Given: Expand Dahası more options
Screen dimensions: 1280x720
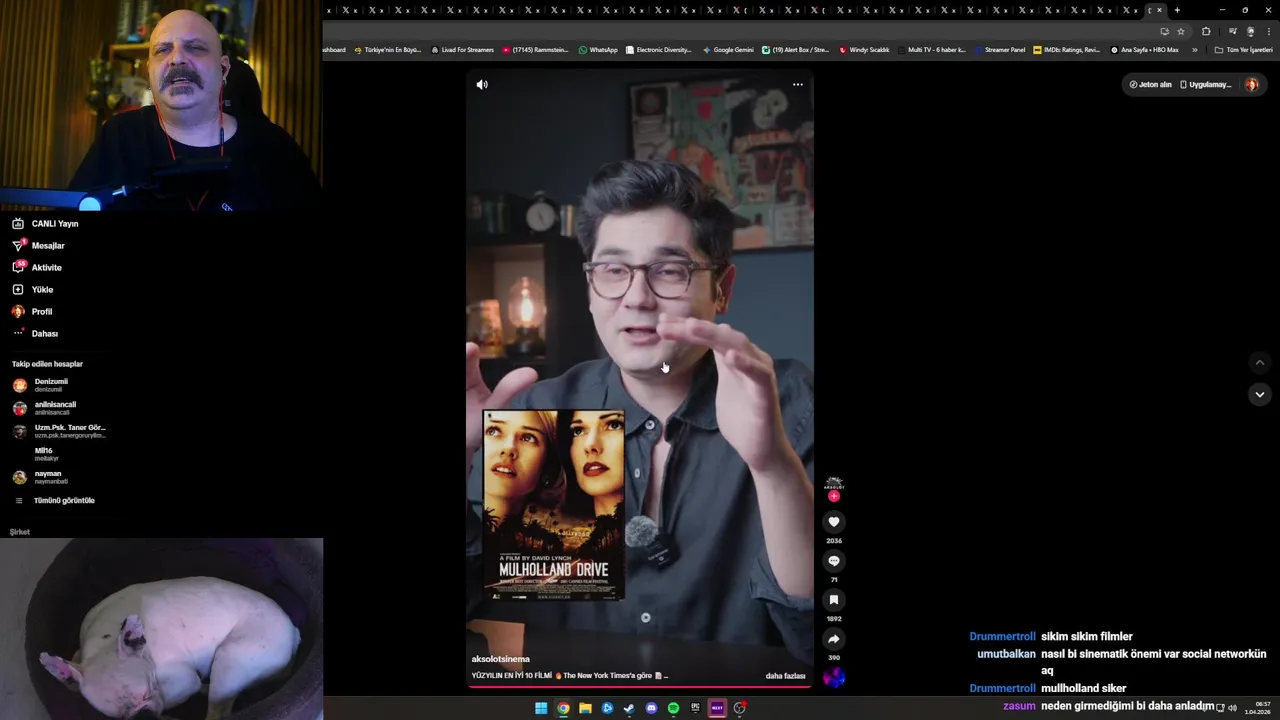Looking at the screenshot, I should pos(35,334).
